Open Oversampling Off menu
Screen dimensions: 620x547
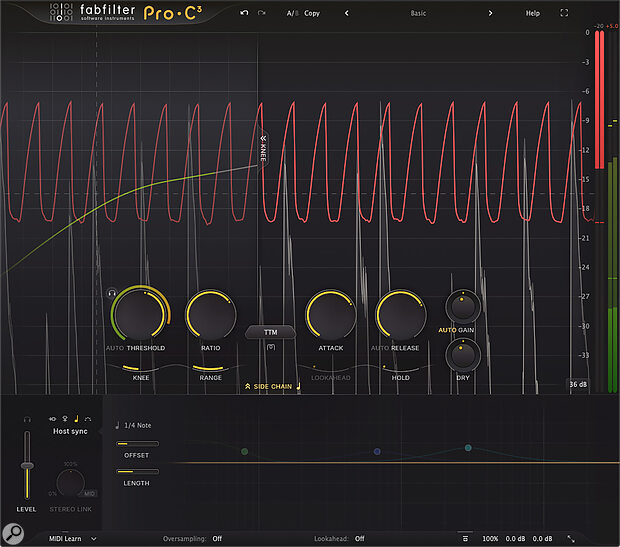tap(193, 539)
